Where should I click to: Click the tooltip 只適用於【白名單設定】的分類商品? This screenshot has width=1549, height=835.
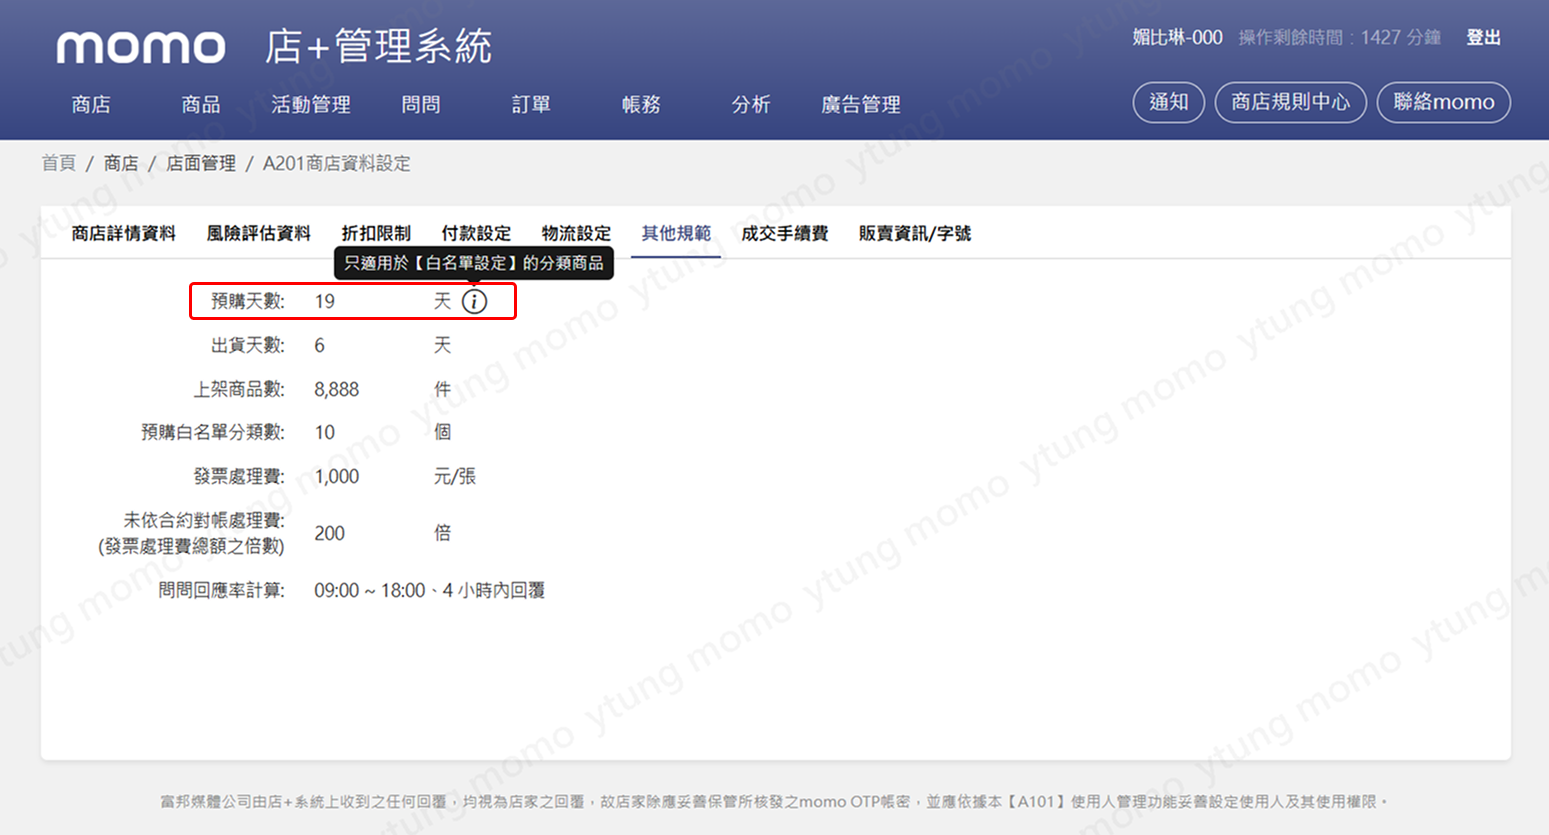[474, 263]
